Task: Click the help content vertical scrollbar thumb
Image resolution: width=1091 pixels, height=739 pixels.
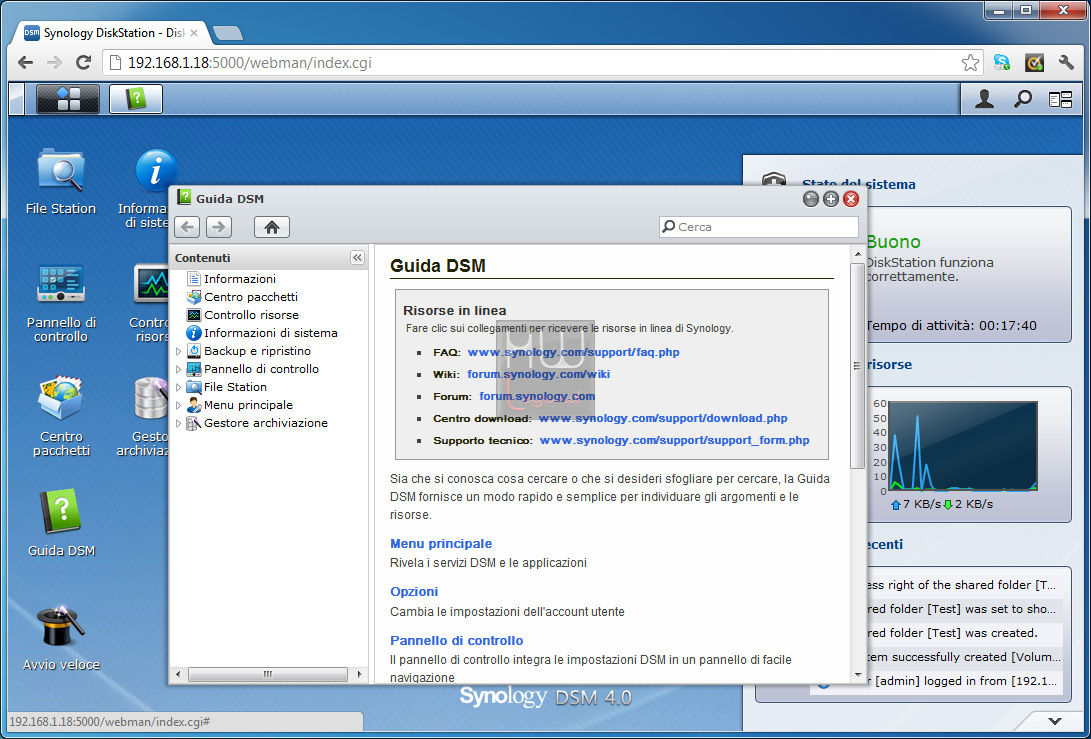Action: click(858, 365)
